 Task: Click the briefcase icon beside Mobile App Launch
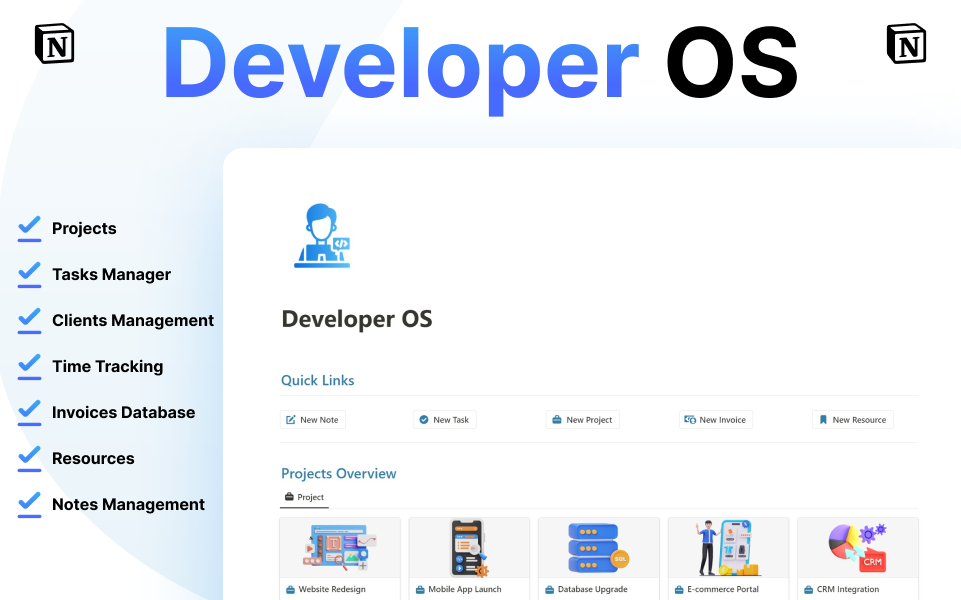420,590
